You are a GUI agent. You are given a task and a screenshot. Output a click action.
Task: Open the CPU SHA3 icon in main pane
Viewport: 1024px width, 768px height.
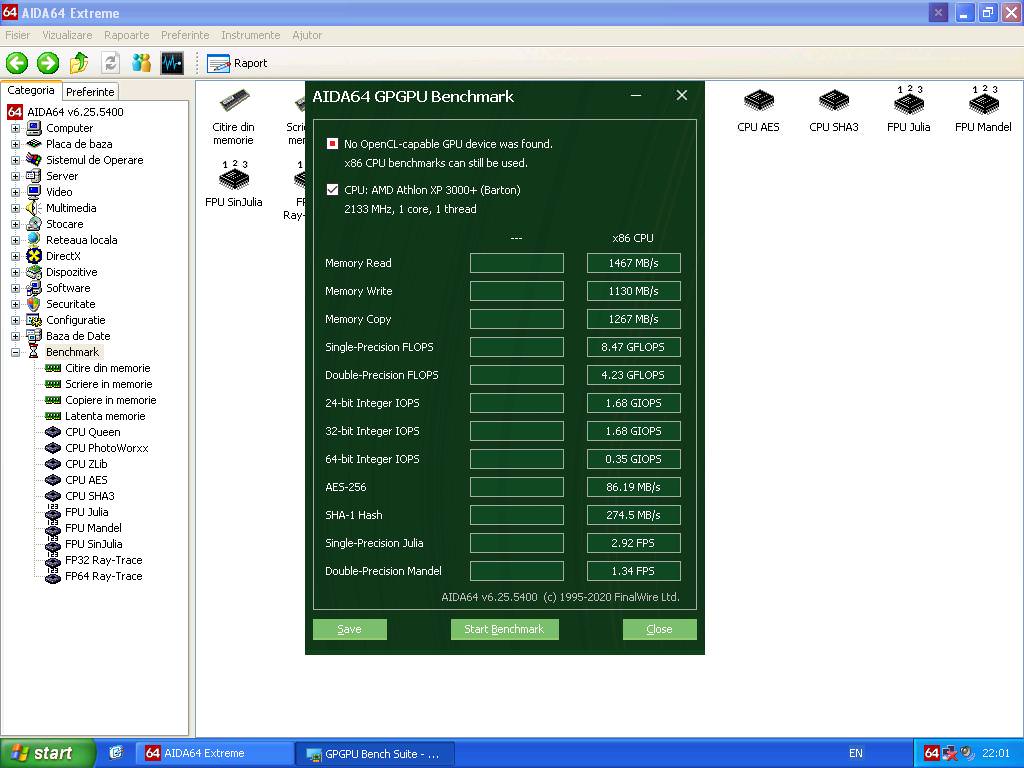[833, 110]
